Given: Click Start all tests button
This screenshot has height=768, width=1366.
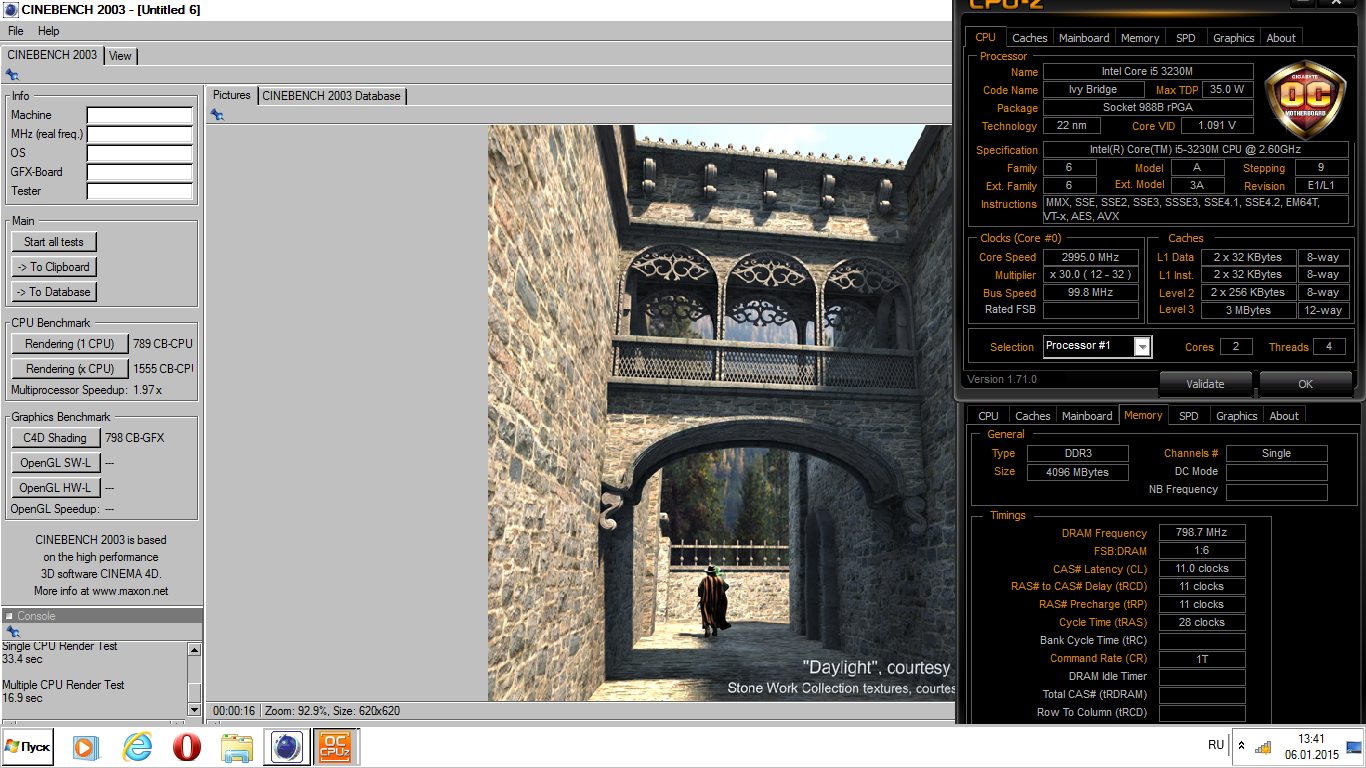Looking at the screenshot, I should pyautogui.click(x=54, y=242).
